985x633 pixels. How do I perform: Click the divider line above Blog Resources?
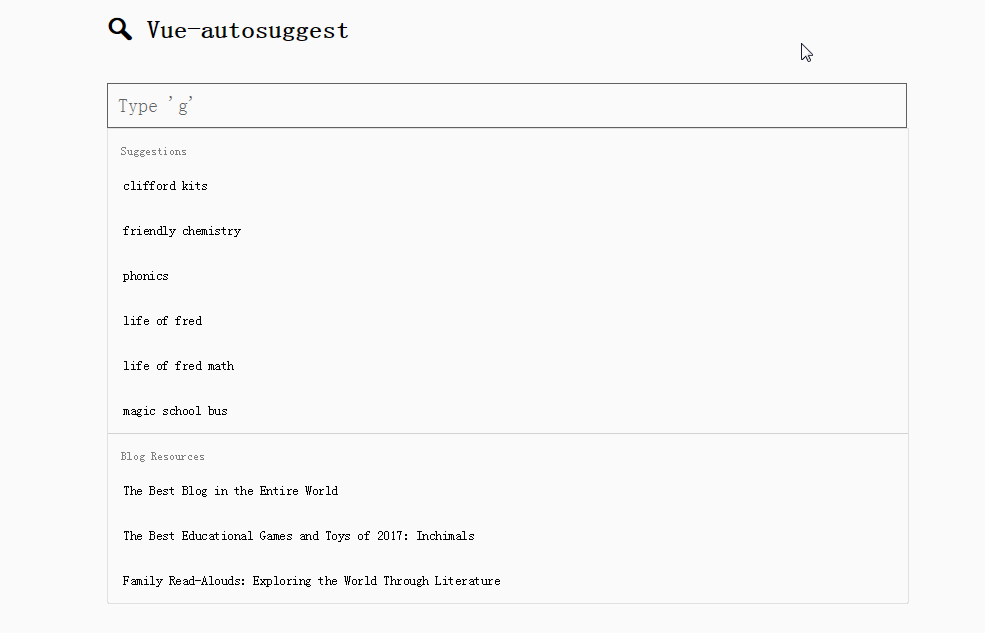click(x=507, y=433)
